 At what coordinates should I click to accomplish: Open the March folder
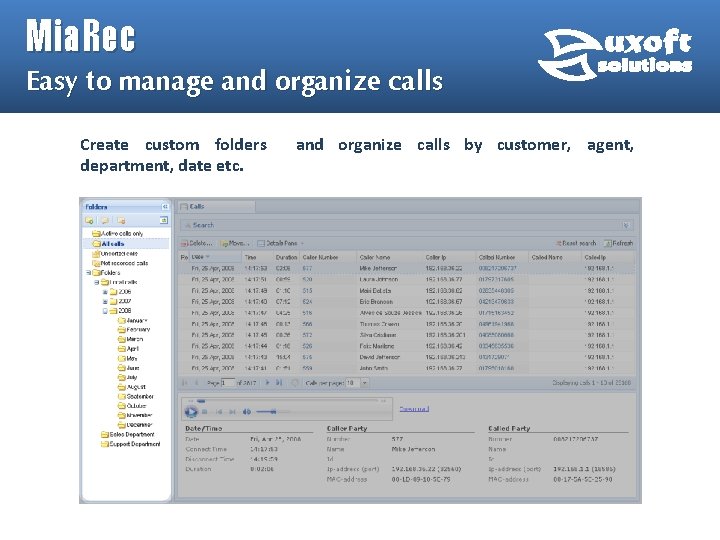pos(130,339)
